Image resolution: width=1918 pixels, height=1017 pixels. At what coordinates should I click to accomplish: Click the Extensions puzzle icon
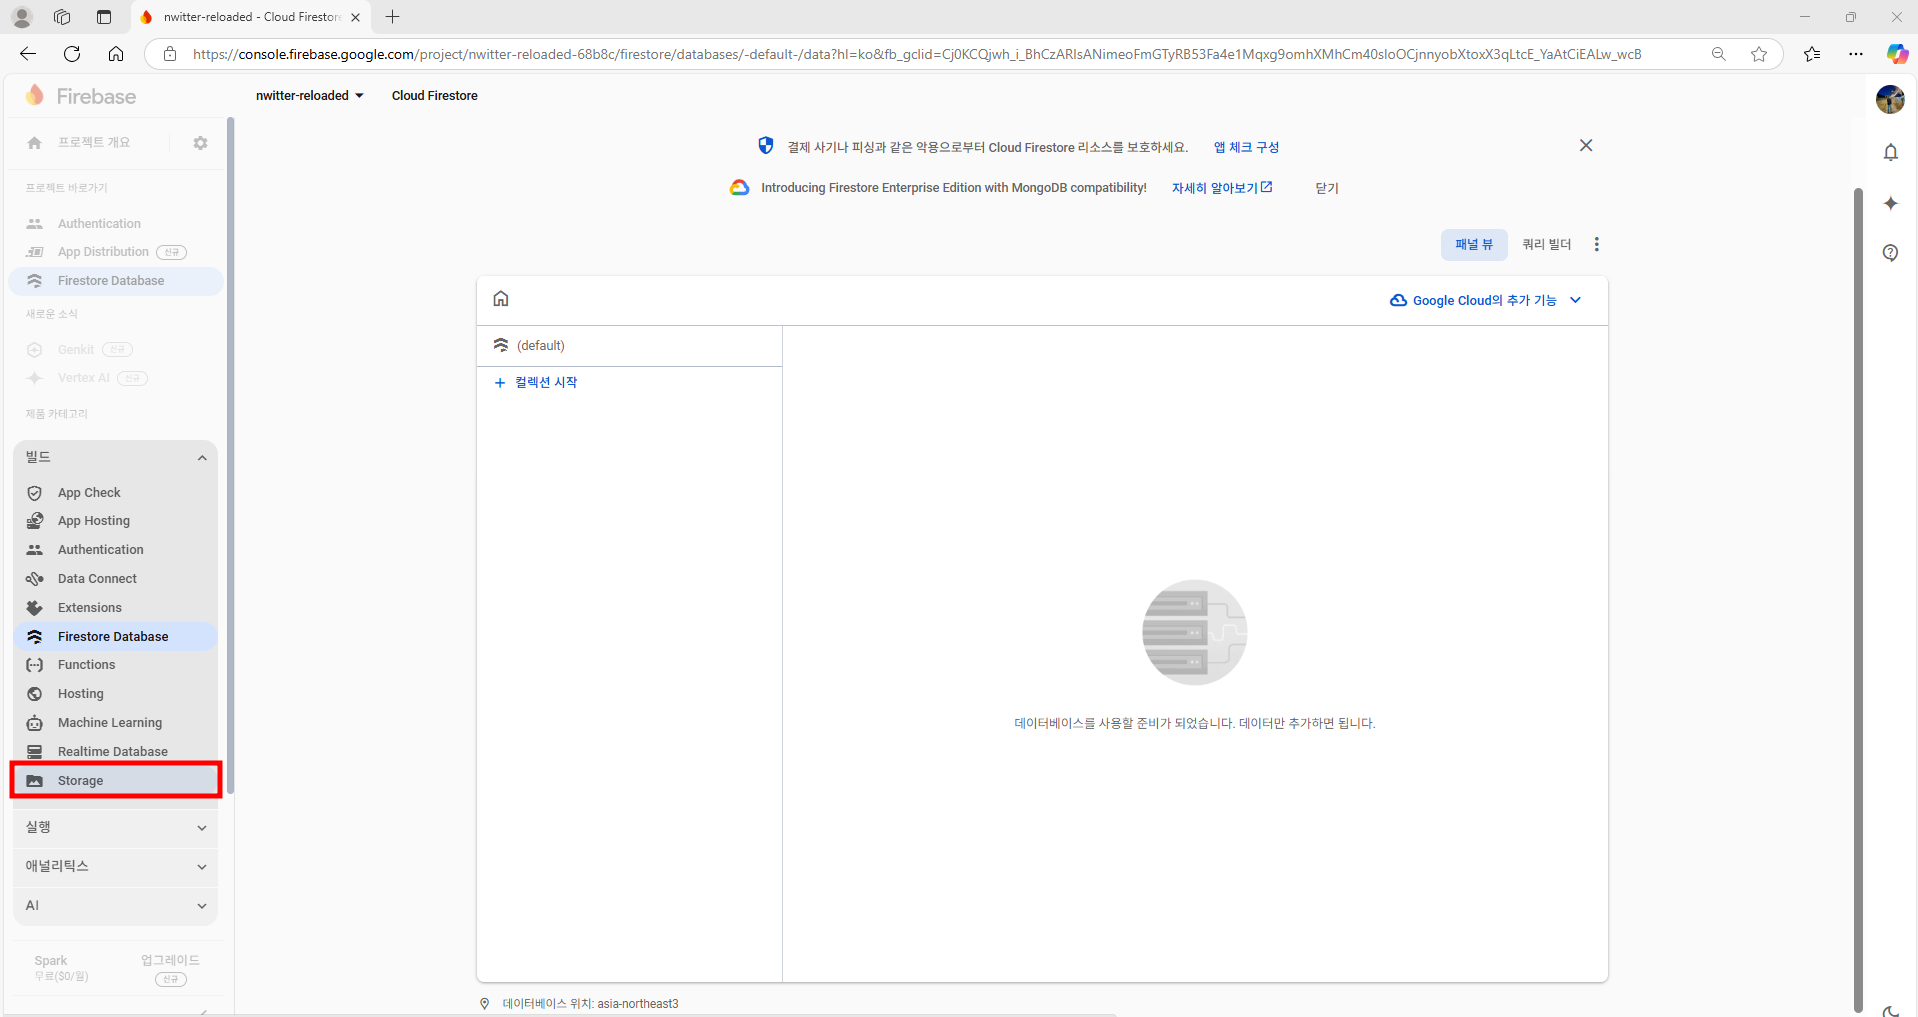pos(35,608)
